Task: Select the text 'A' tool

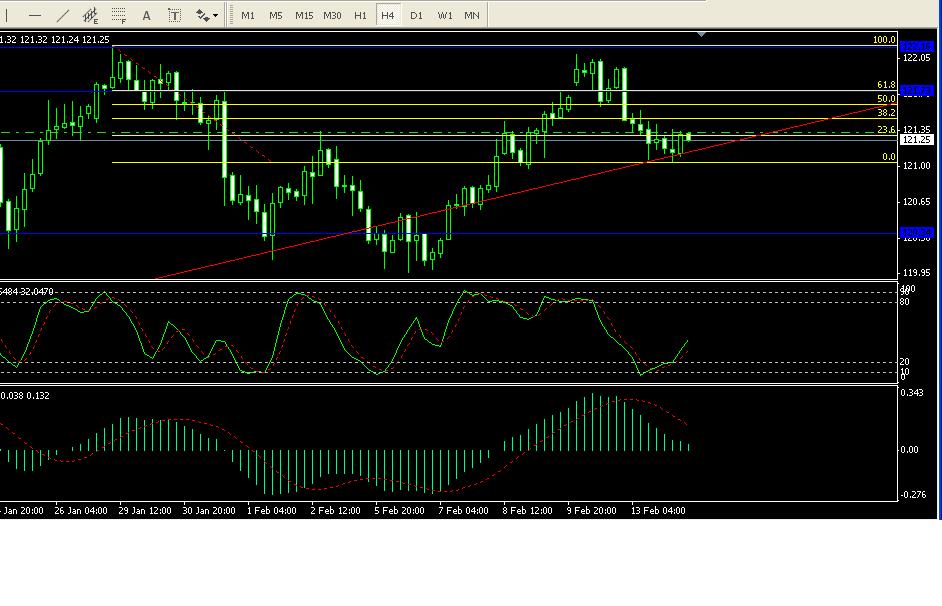Action: [147, 15]
